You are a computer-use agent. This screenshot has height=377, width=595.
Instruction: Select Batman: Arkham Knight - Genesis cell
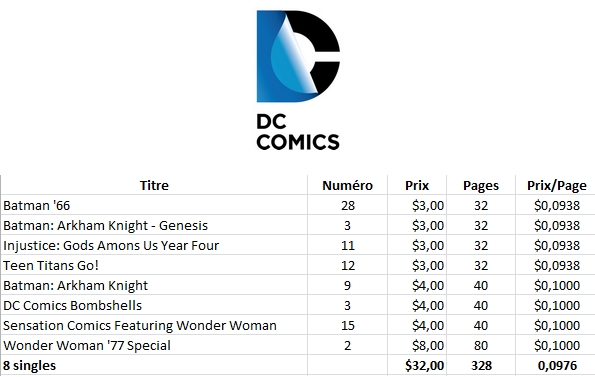coord(154,225)
